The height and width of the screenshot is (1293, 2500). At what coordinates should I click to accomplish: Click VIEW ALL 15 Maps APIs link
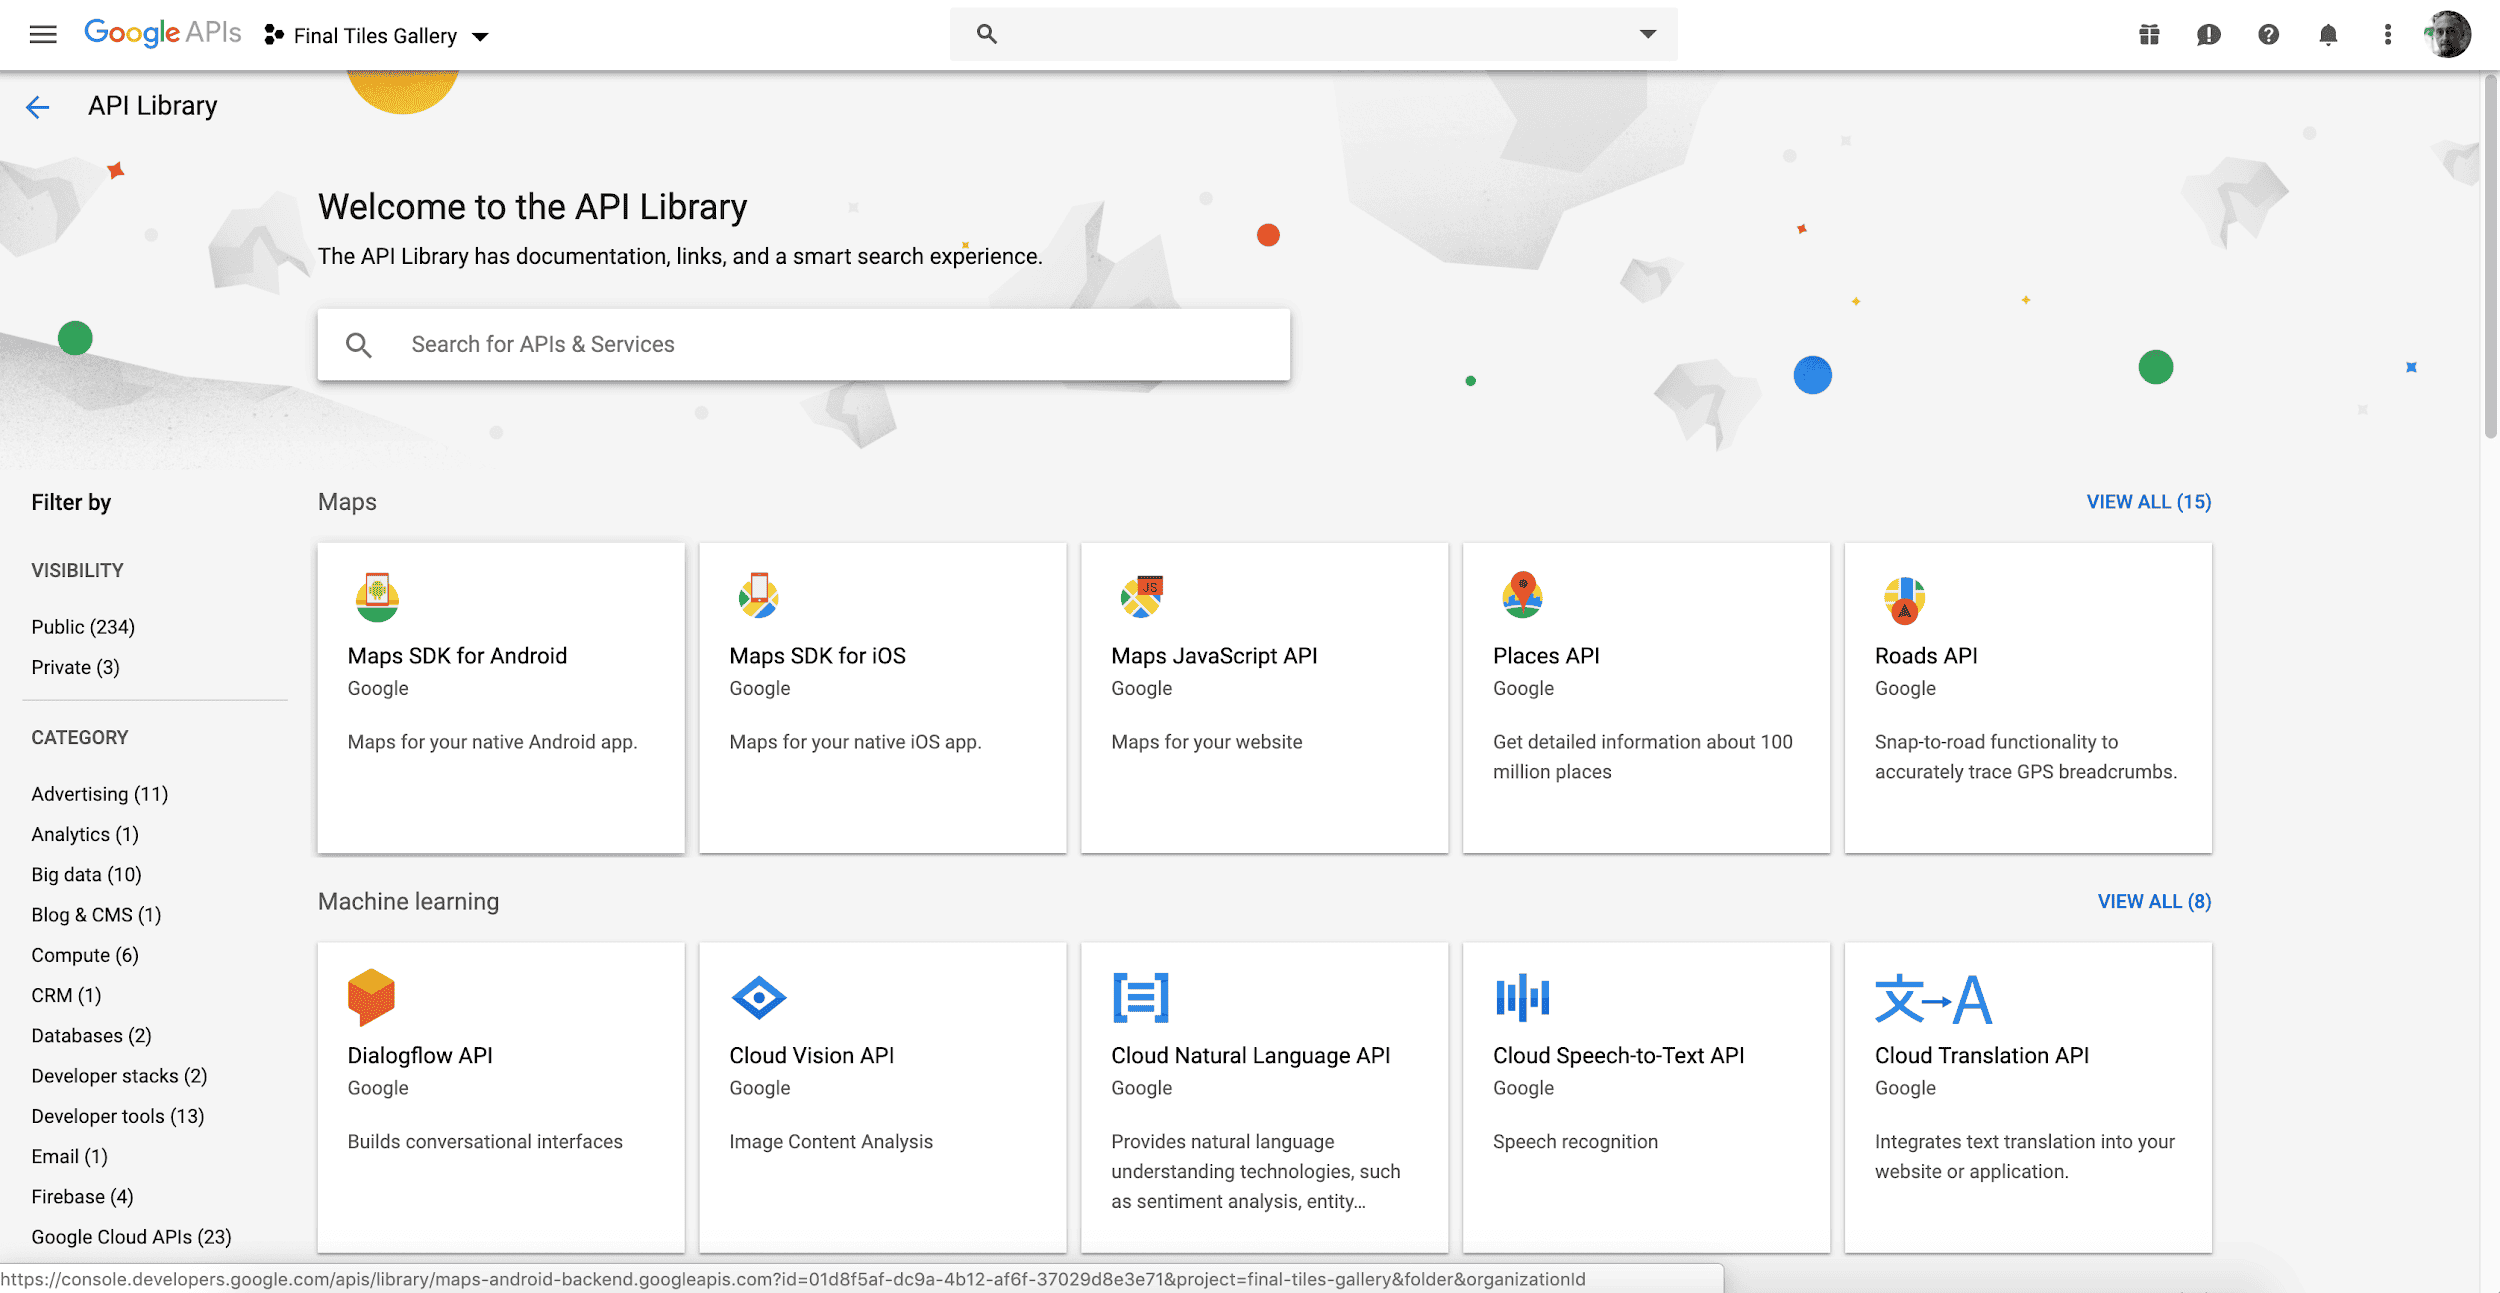click(2147, 500)
